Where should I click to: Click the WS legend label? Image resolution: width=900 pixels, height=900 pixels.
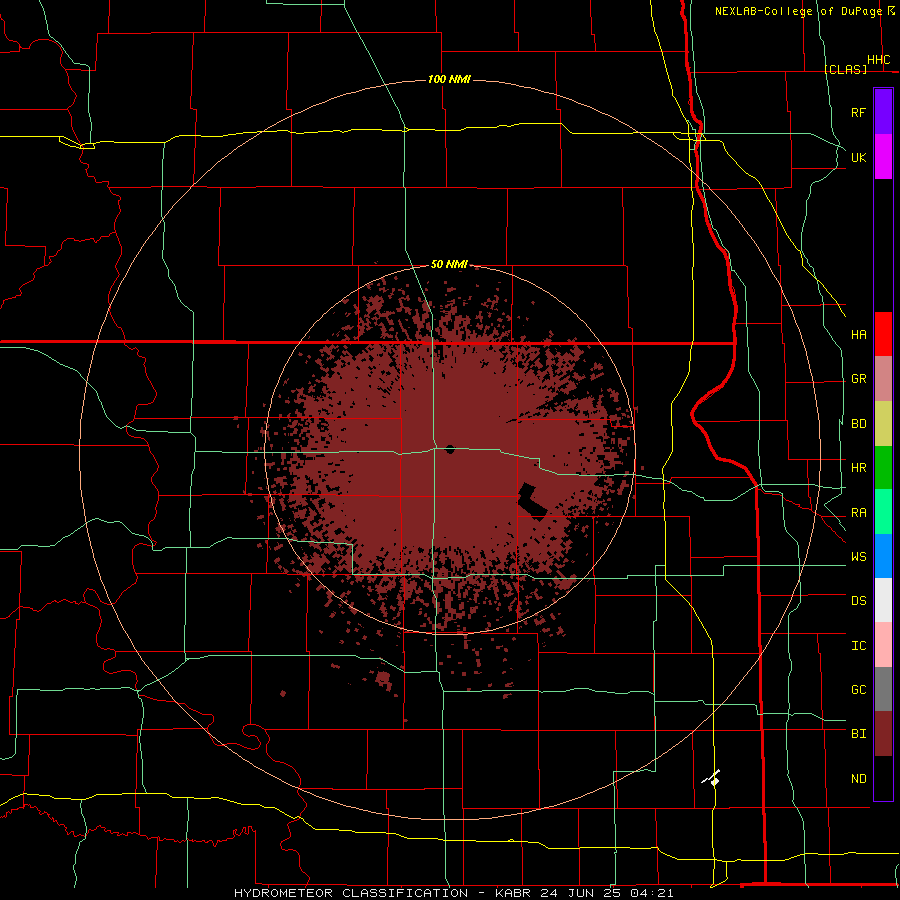[x=858, y=557]
